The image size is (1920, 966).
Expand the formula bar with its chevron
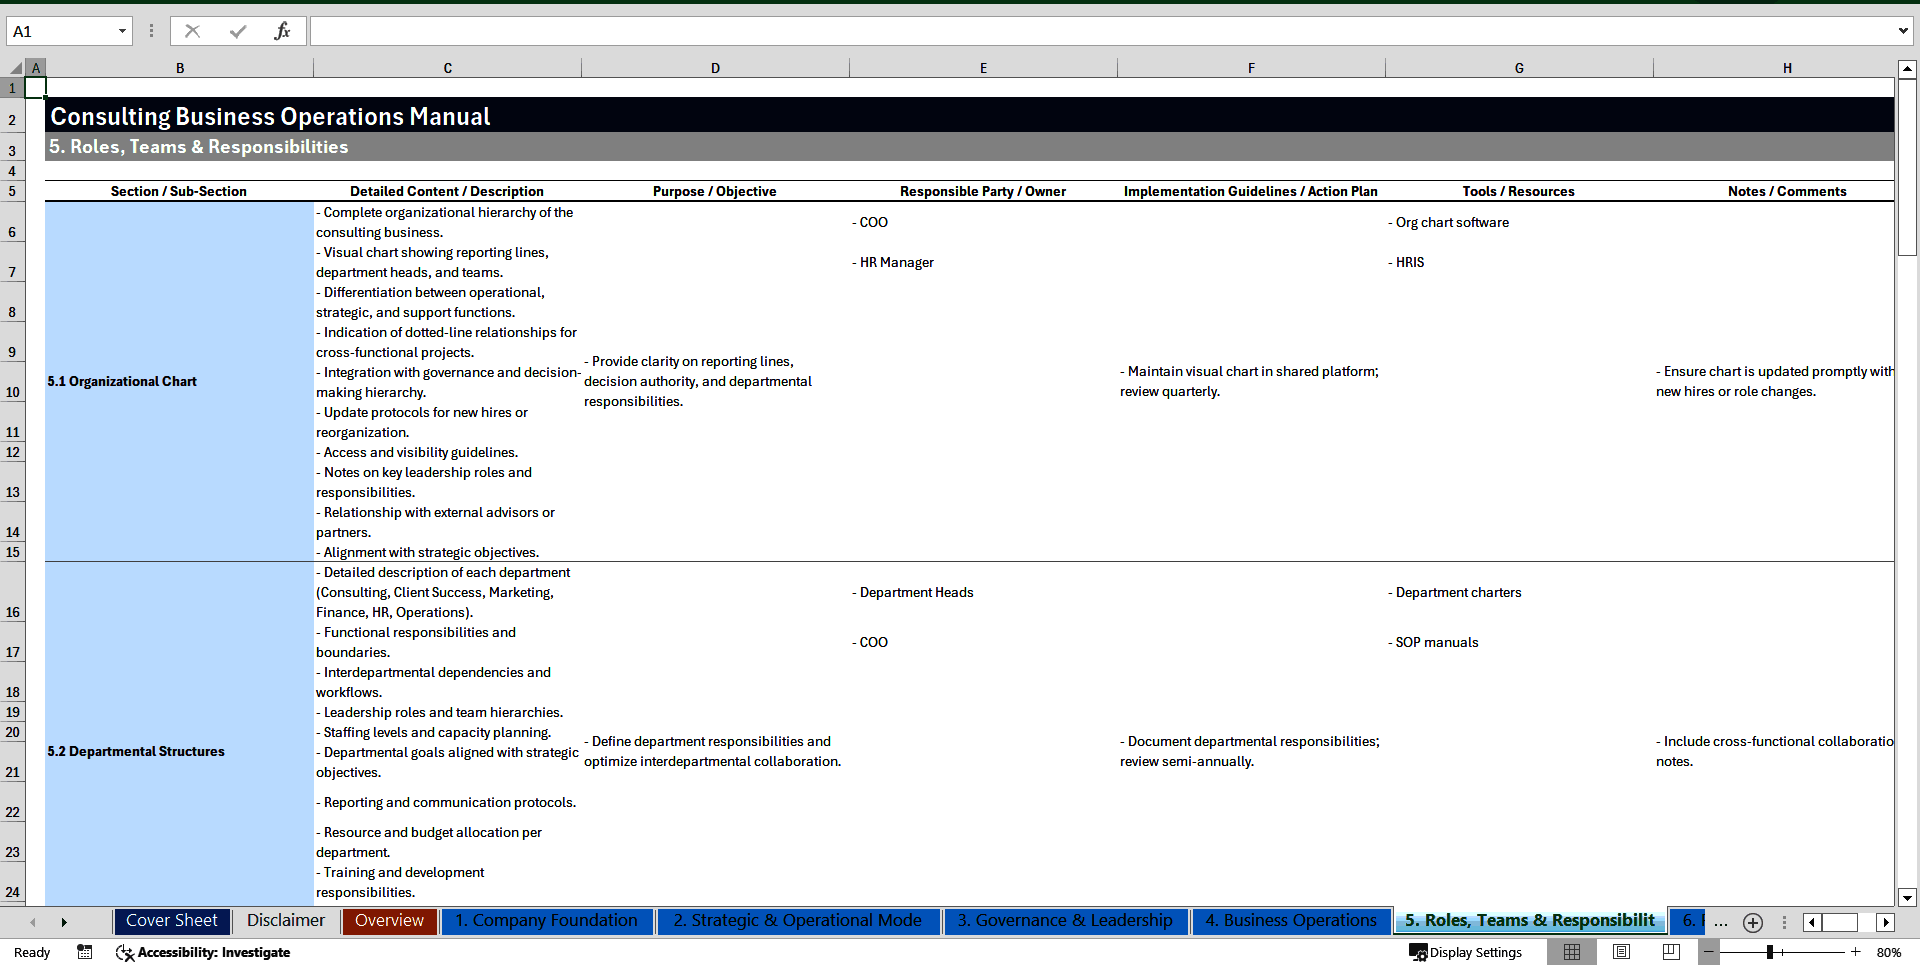point(1904,31)
